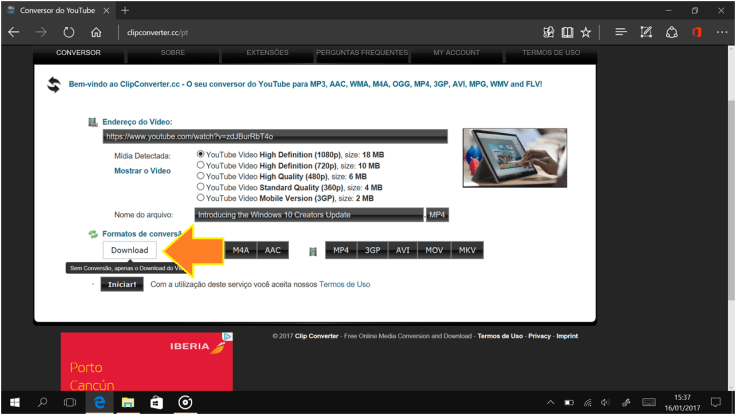Click the browser home icon
The width and height of the screenshot is (736, 415).
point(96,32)
